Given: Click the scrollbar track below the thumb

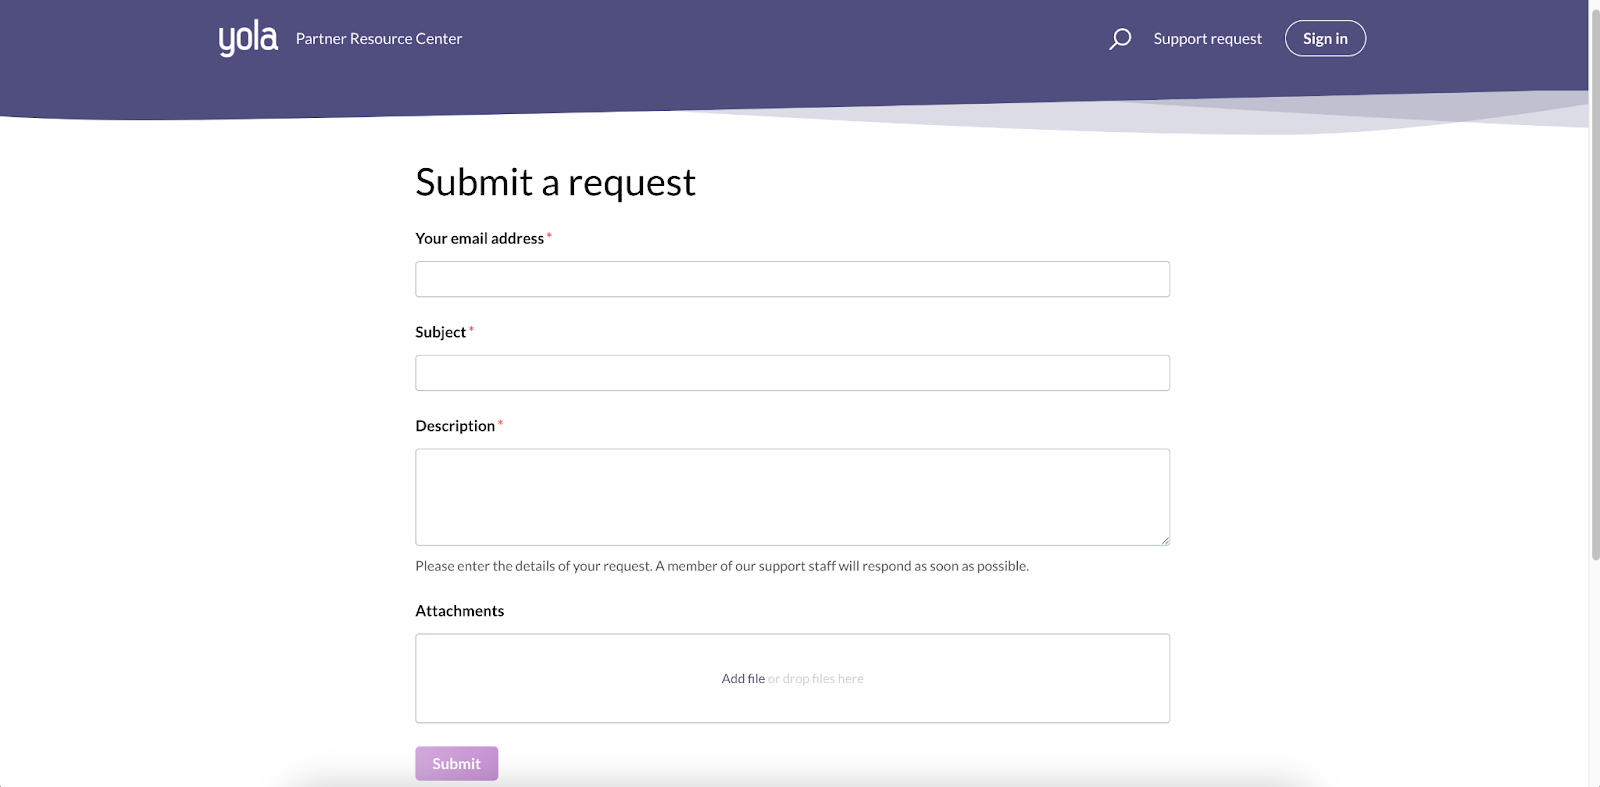Looking at the screenshot, I should (1595, 675).
